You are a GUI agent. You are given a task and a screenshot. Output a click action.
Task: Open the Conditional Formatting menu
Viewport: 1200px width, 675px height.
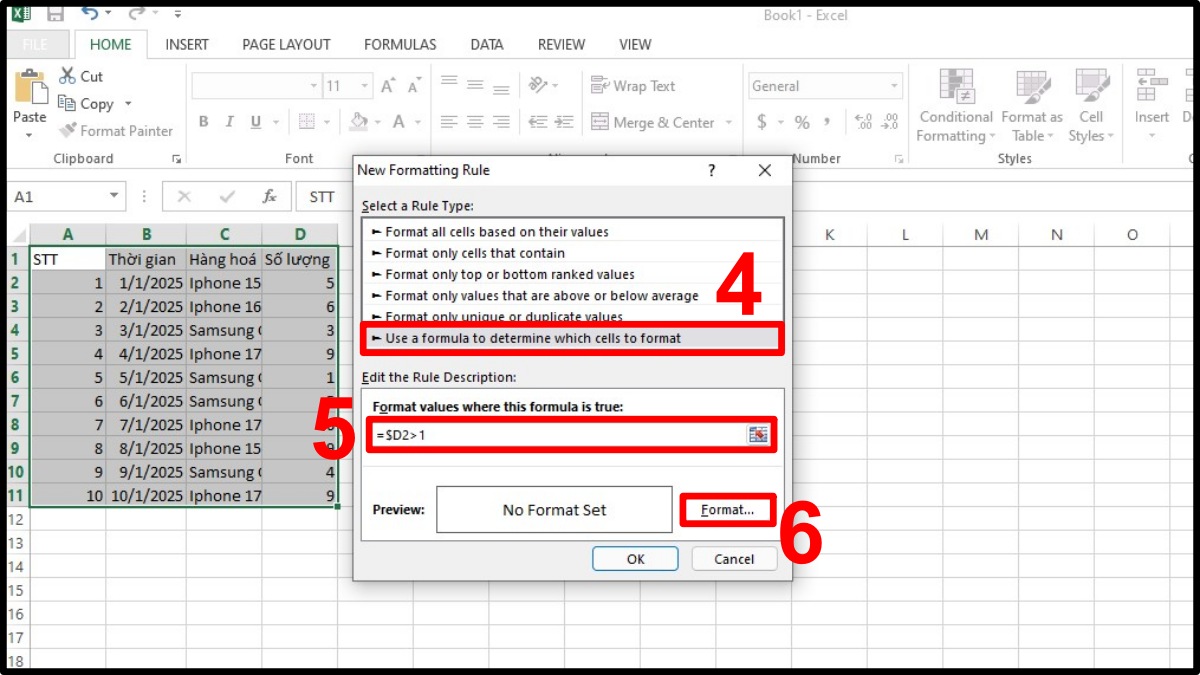coord(956,106)
